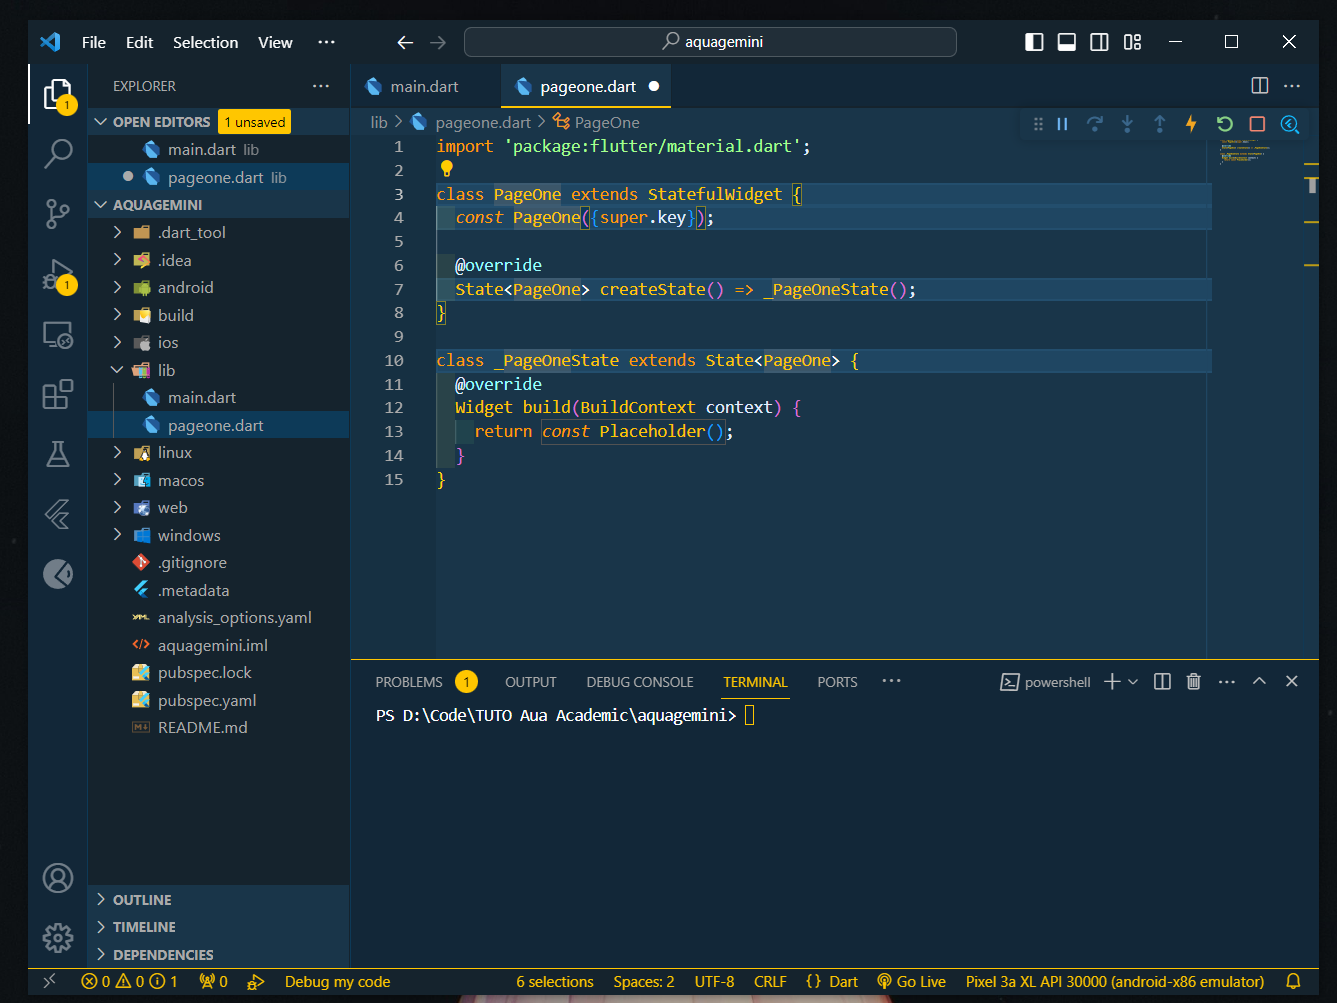Viewport: 1337px width, 1003px height.
Task: Click debug Step Over button
Action: point(1095,124)
